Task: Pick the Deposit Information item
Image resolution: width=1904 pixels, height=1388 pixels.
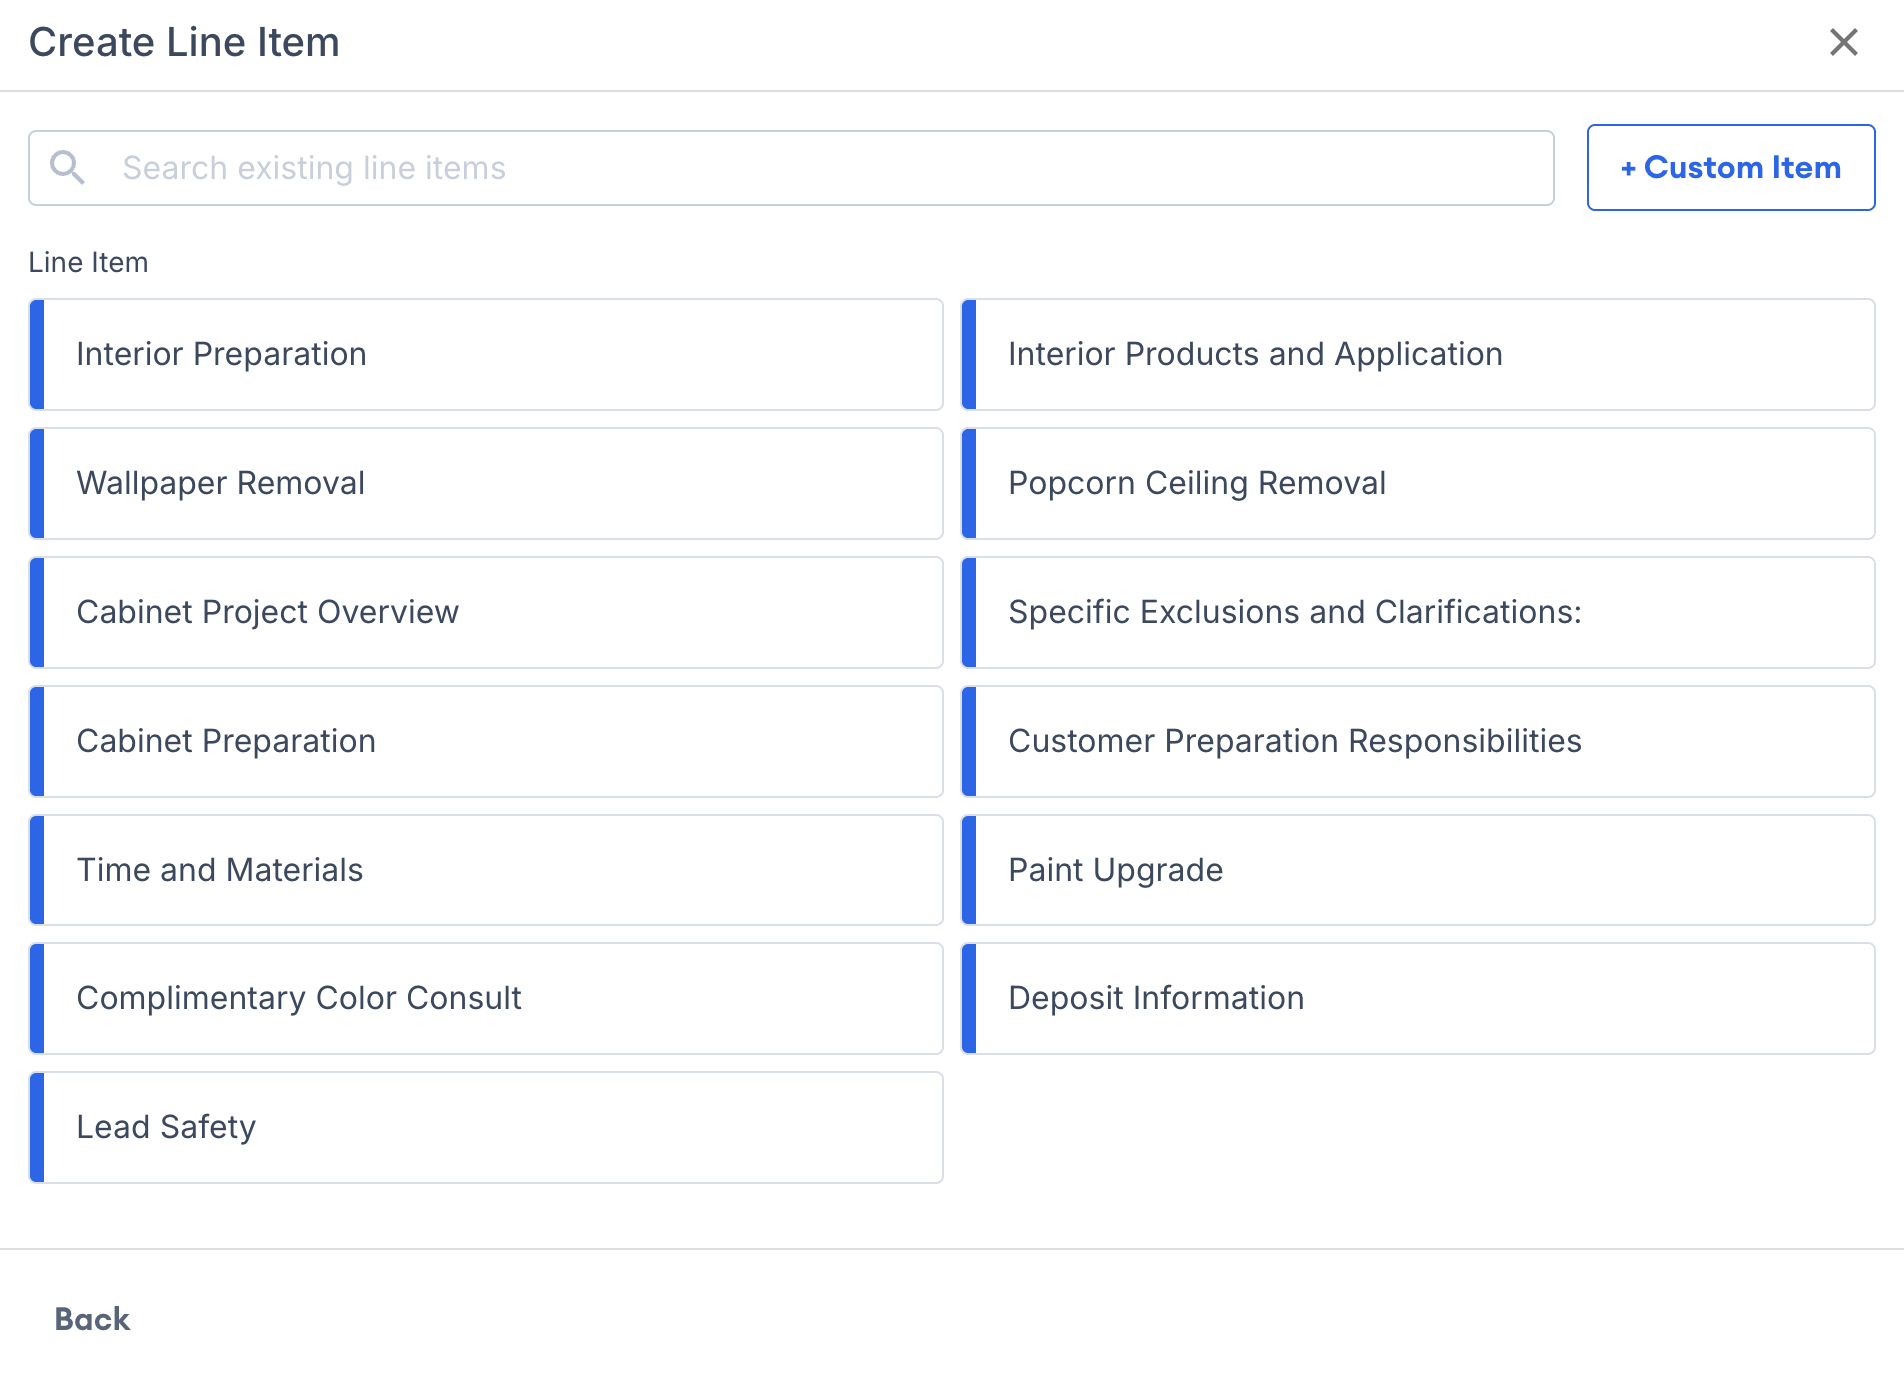Action: point(1418,998)
